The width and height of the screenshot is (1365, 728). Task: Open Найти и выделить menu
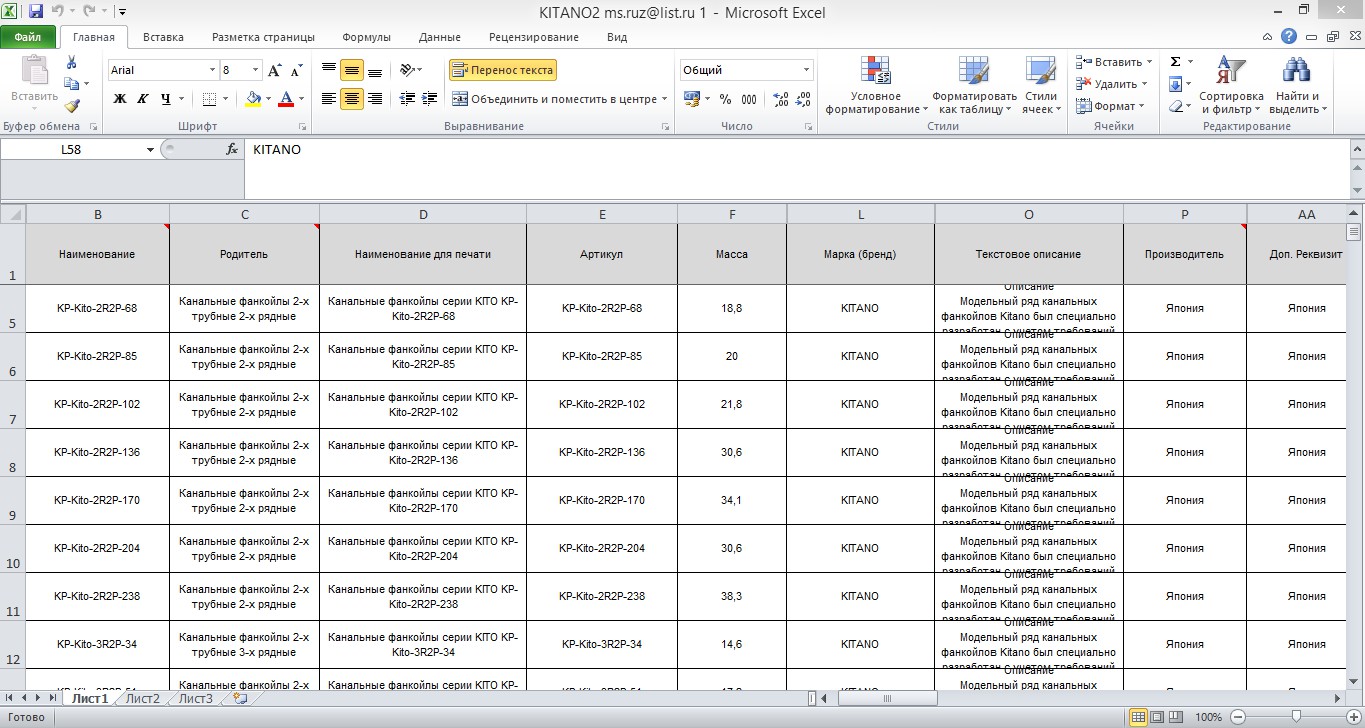[1300, 85]
